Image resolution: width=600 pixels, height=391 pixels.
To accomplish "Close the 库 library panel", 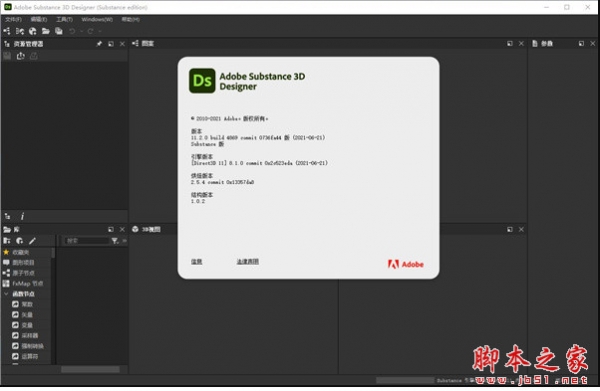I will click(x=122, y=230).
